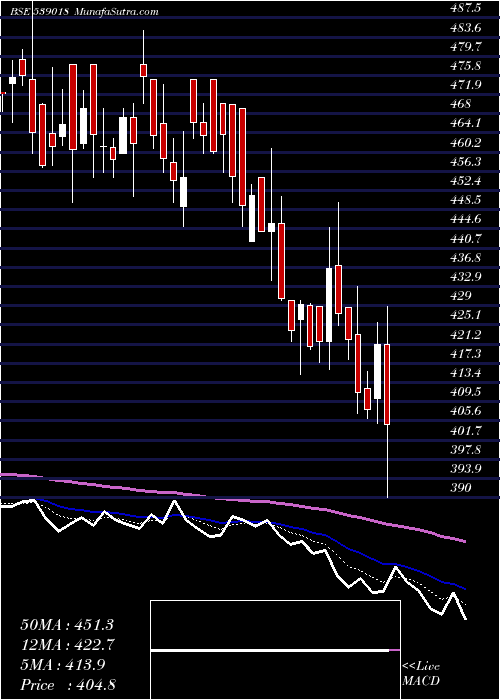Click the Price : 404.8 readout
500x700 pixels.
coord(68,685)
